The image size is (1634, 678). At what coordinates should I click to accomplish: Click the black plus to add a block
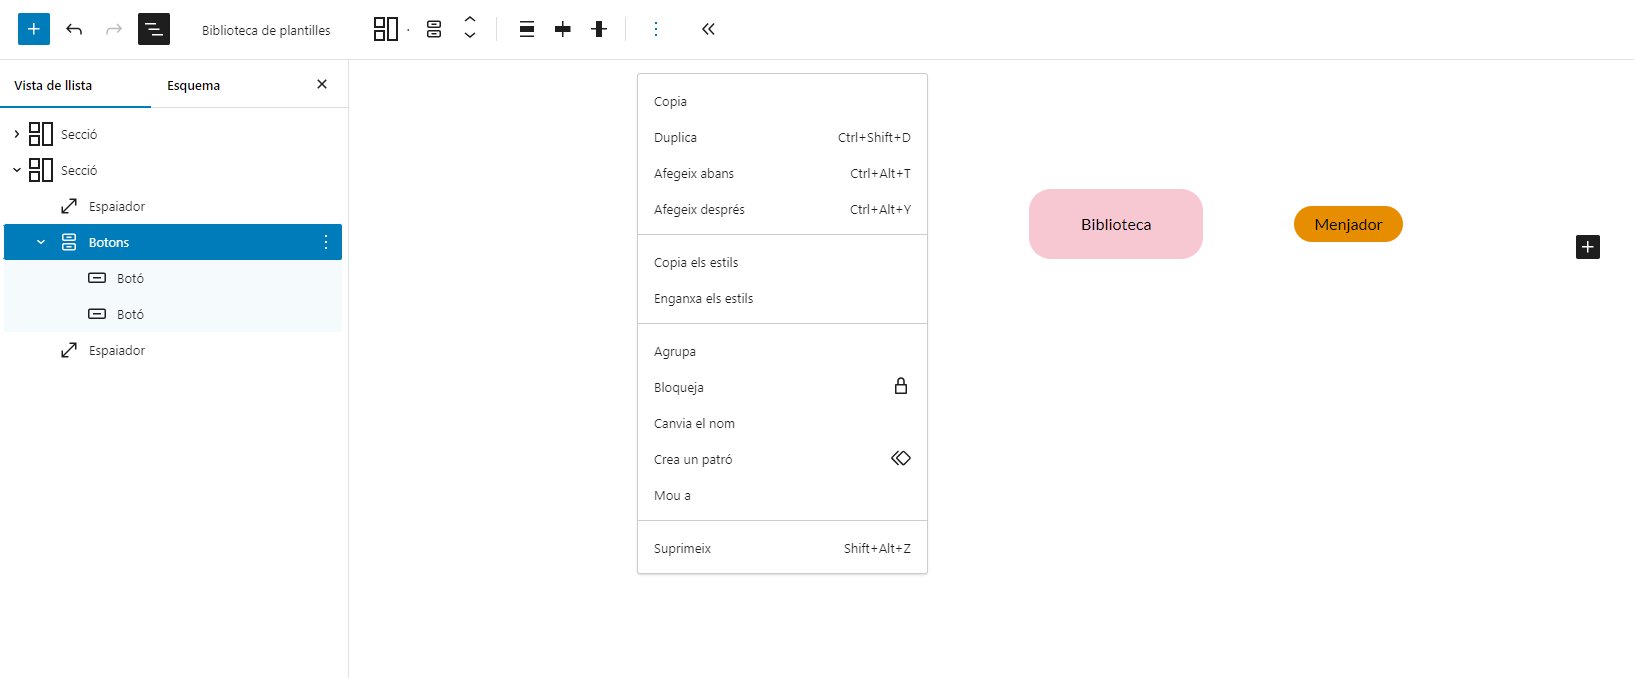[1587, 247]
